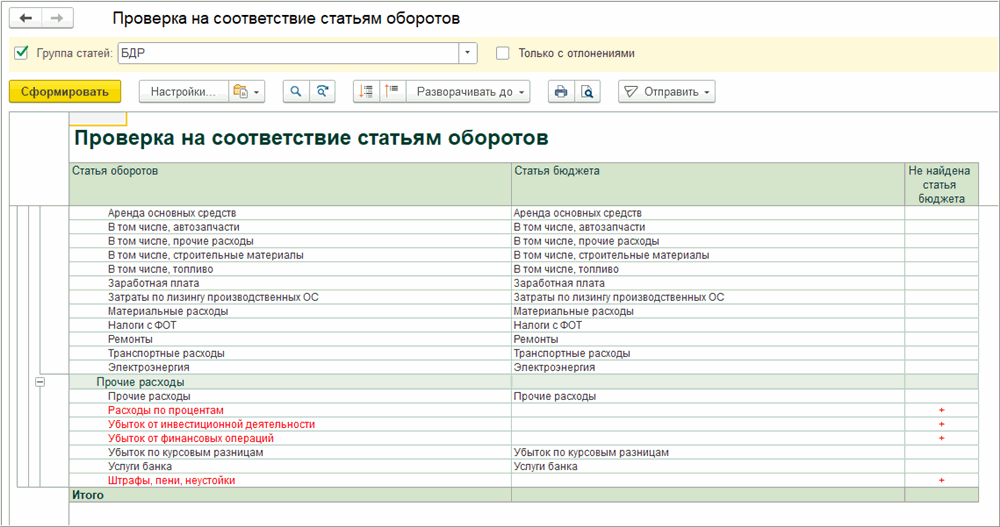Open the Отправить menu
Image resolution: width=1000 pixels, height=527 pixels.
click(666, 92)
